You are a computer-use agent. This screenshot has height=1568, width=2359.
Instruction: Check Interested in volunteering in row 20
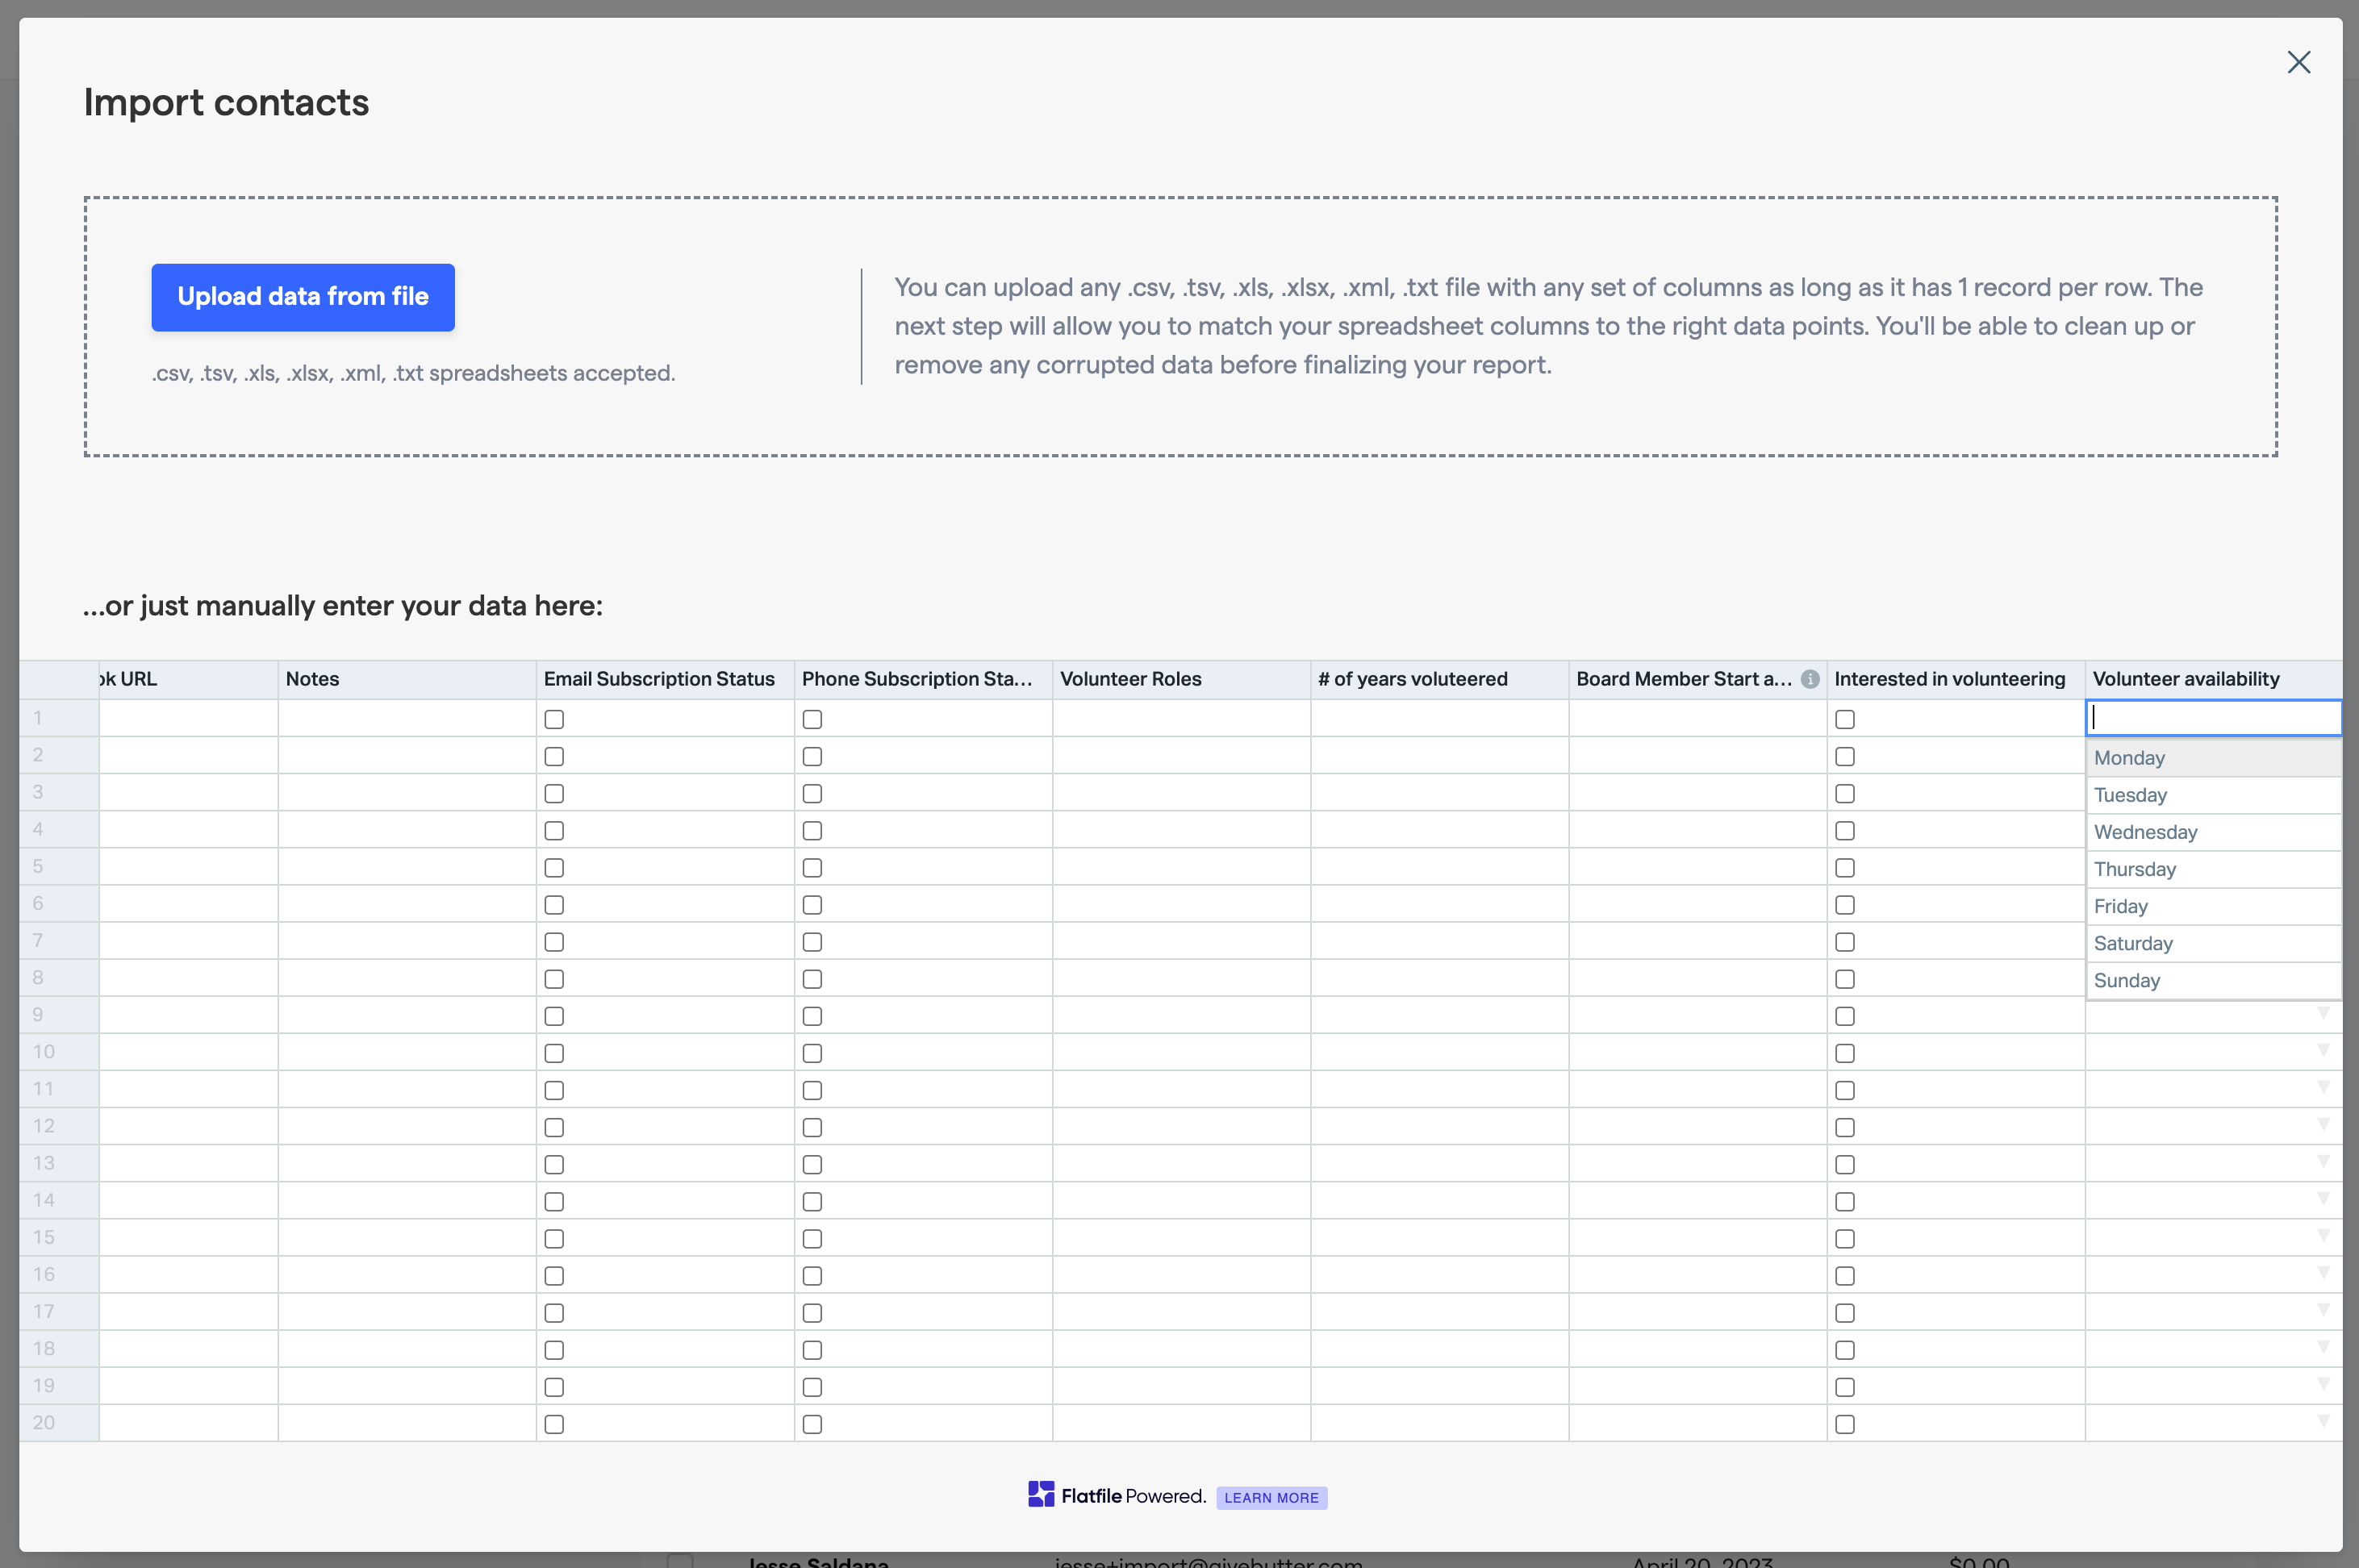pyautogui.click(x=1845, y=1424)
